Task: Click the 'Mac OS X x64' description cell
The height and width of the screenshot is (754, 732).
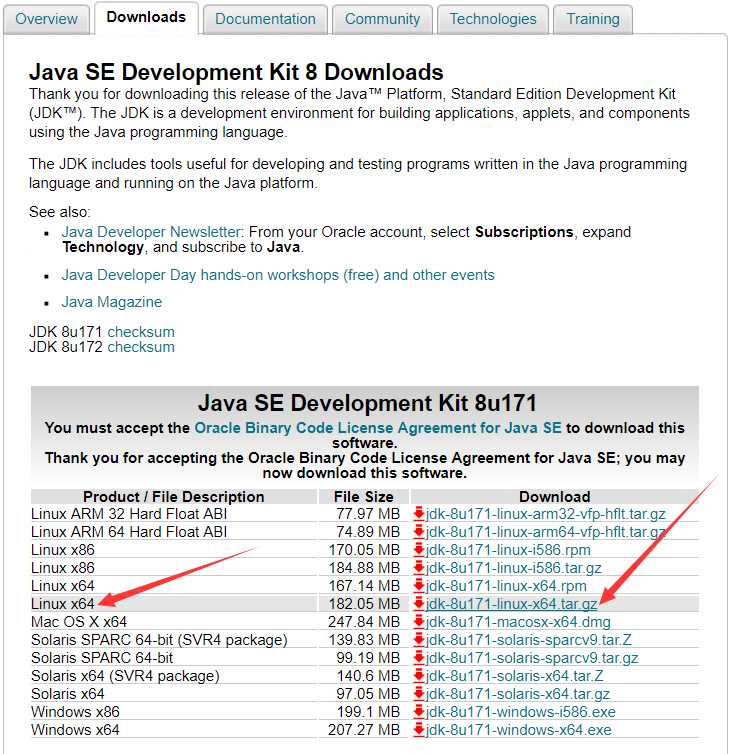Action: (174, 622)
